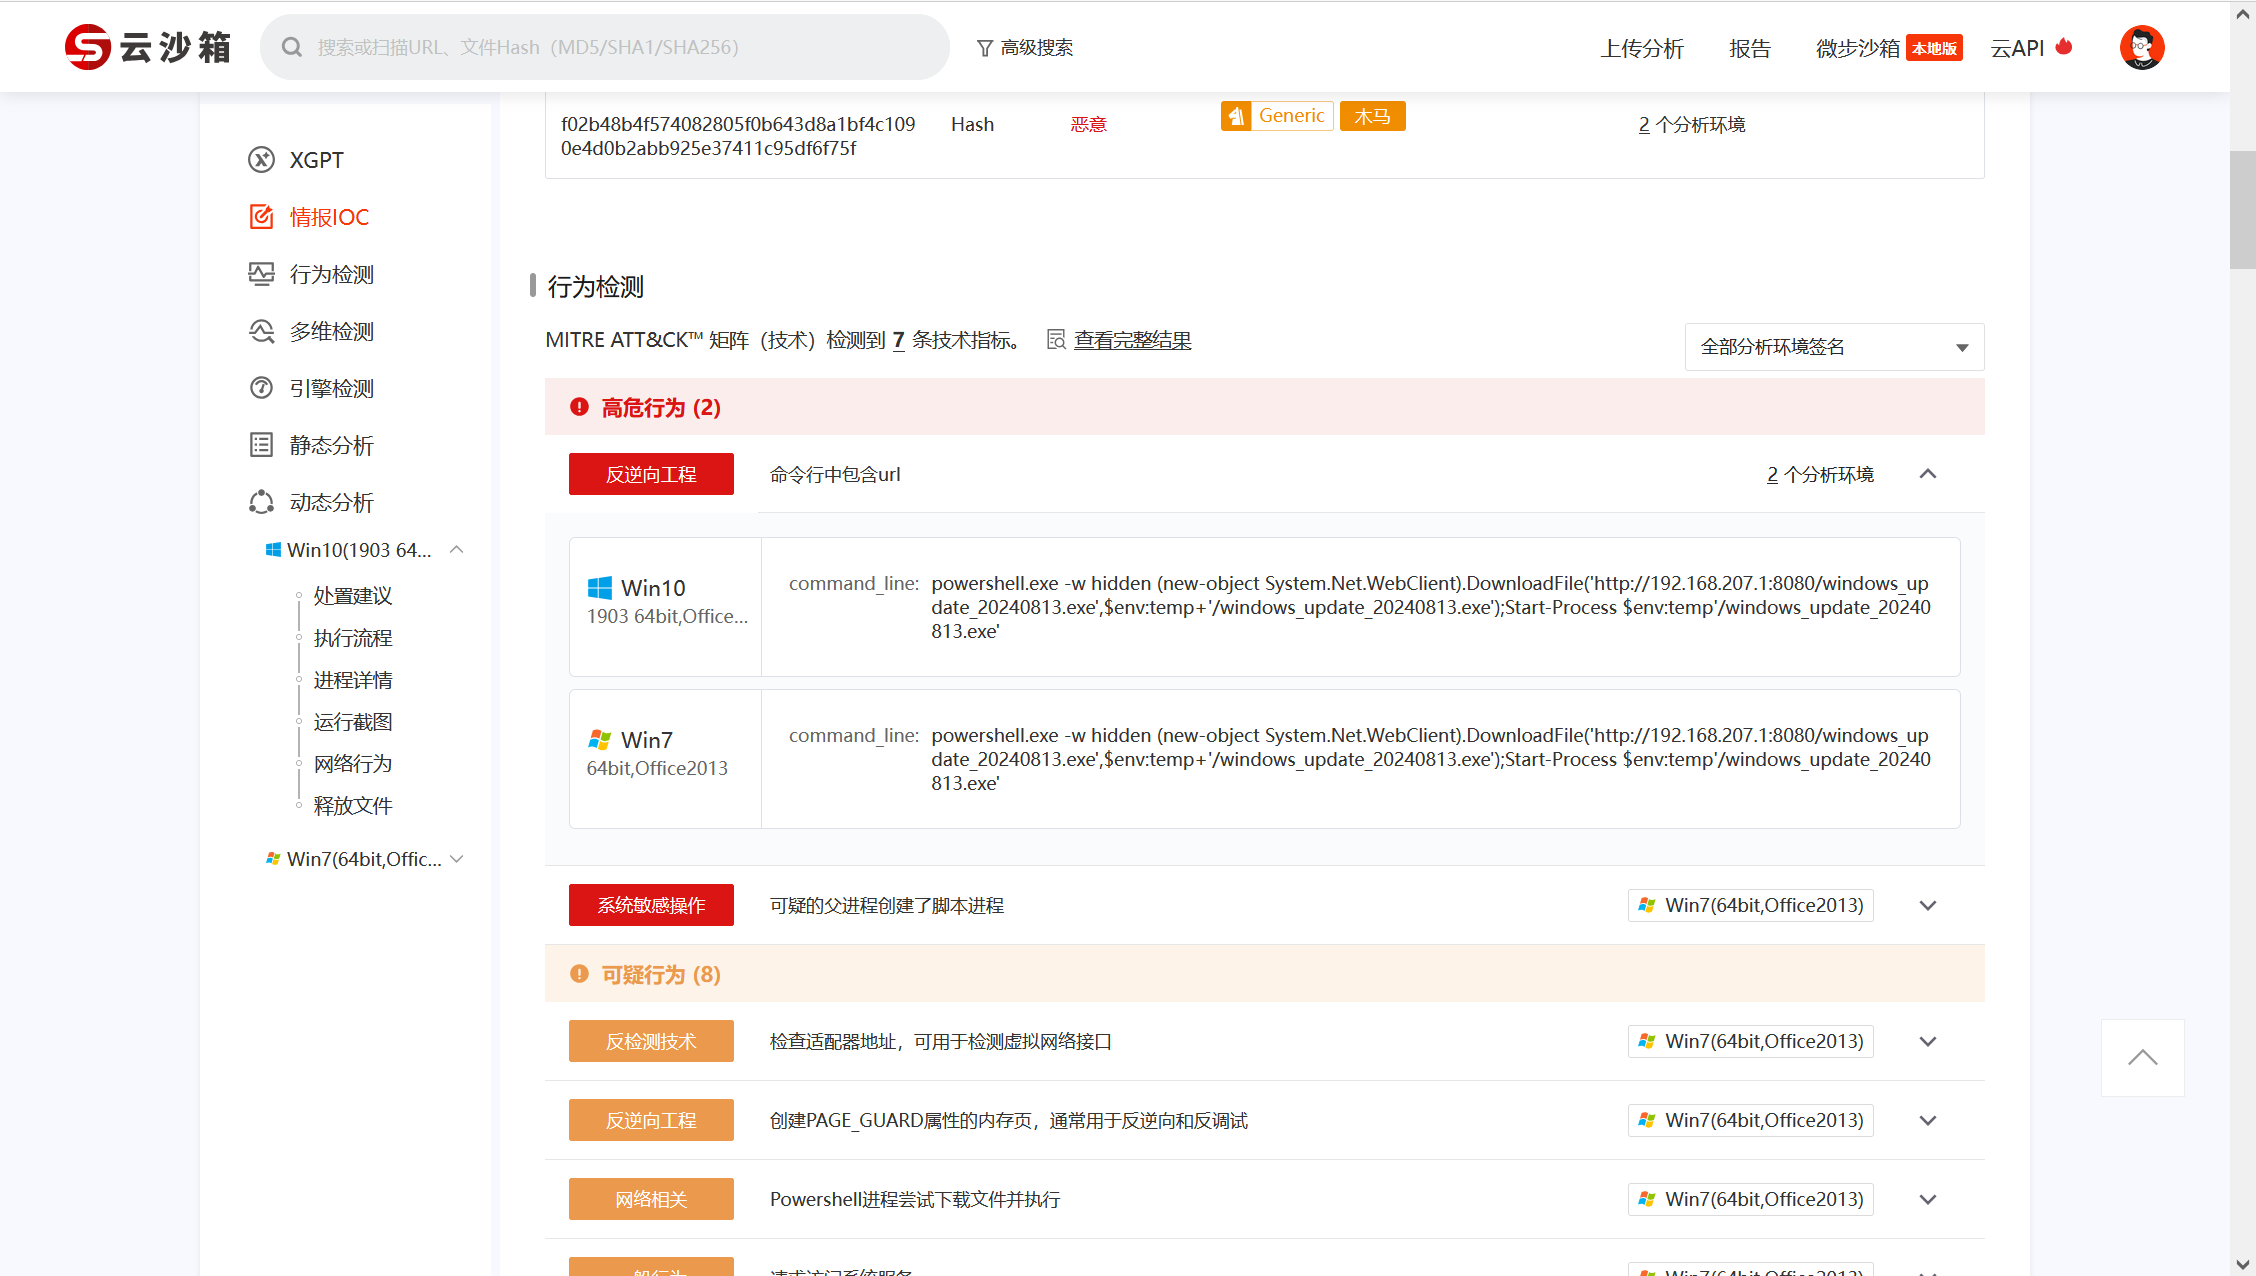The image size is (2256, 1276).
Task: Expand Win7(64bit,Offic... tree node in sidebar
Action: point(457,859)
